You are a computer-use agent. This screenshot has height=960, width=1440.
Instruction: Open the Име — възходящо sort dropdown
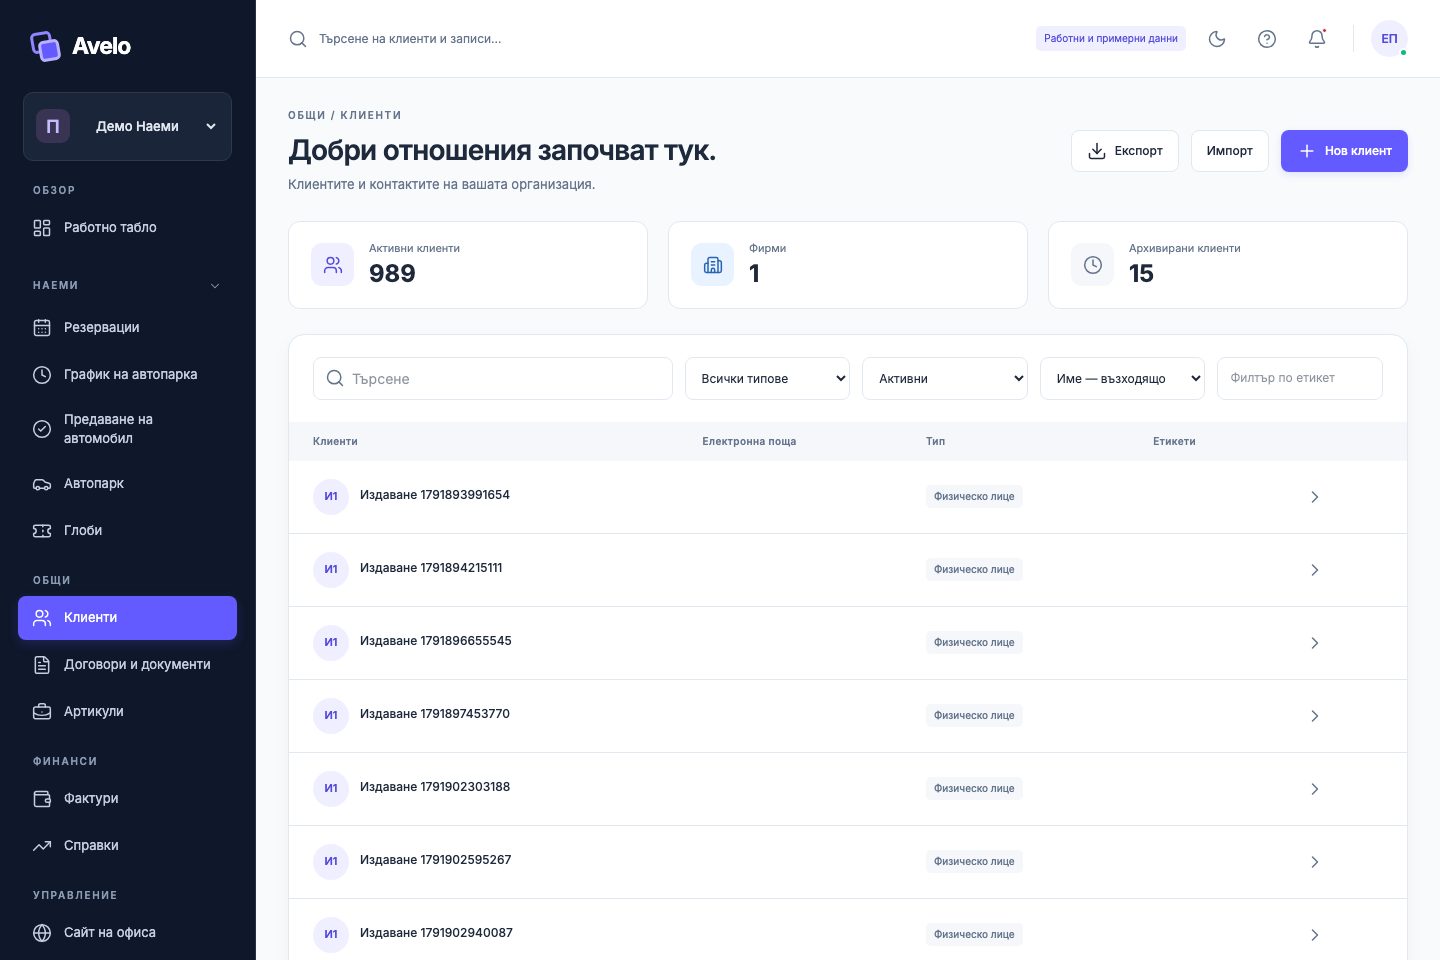point(1122,378)
